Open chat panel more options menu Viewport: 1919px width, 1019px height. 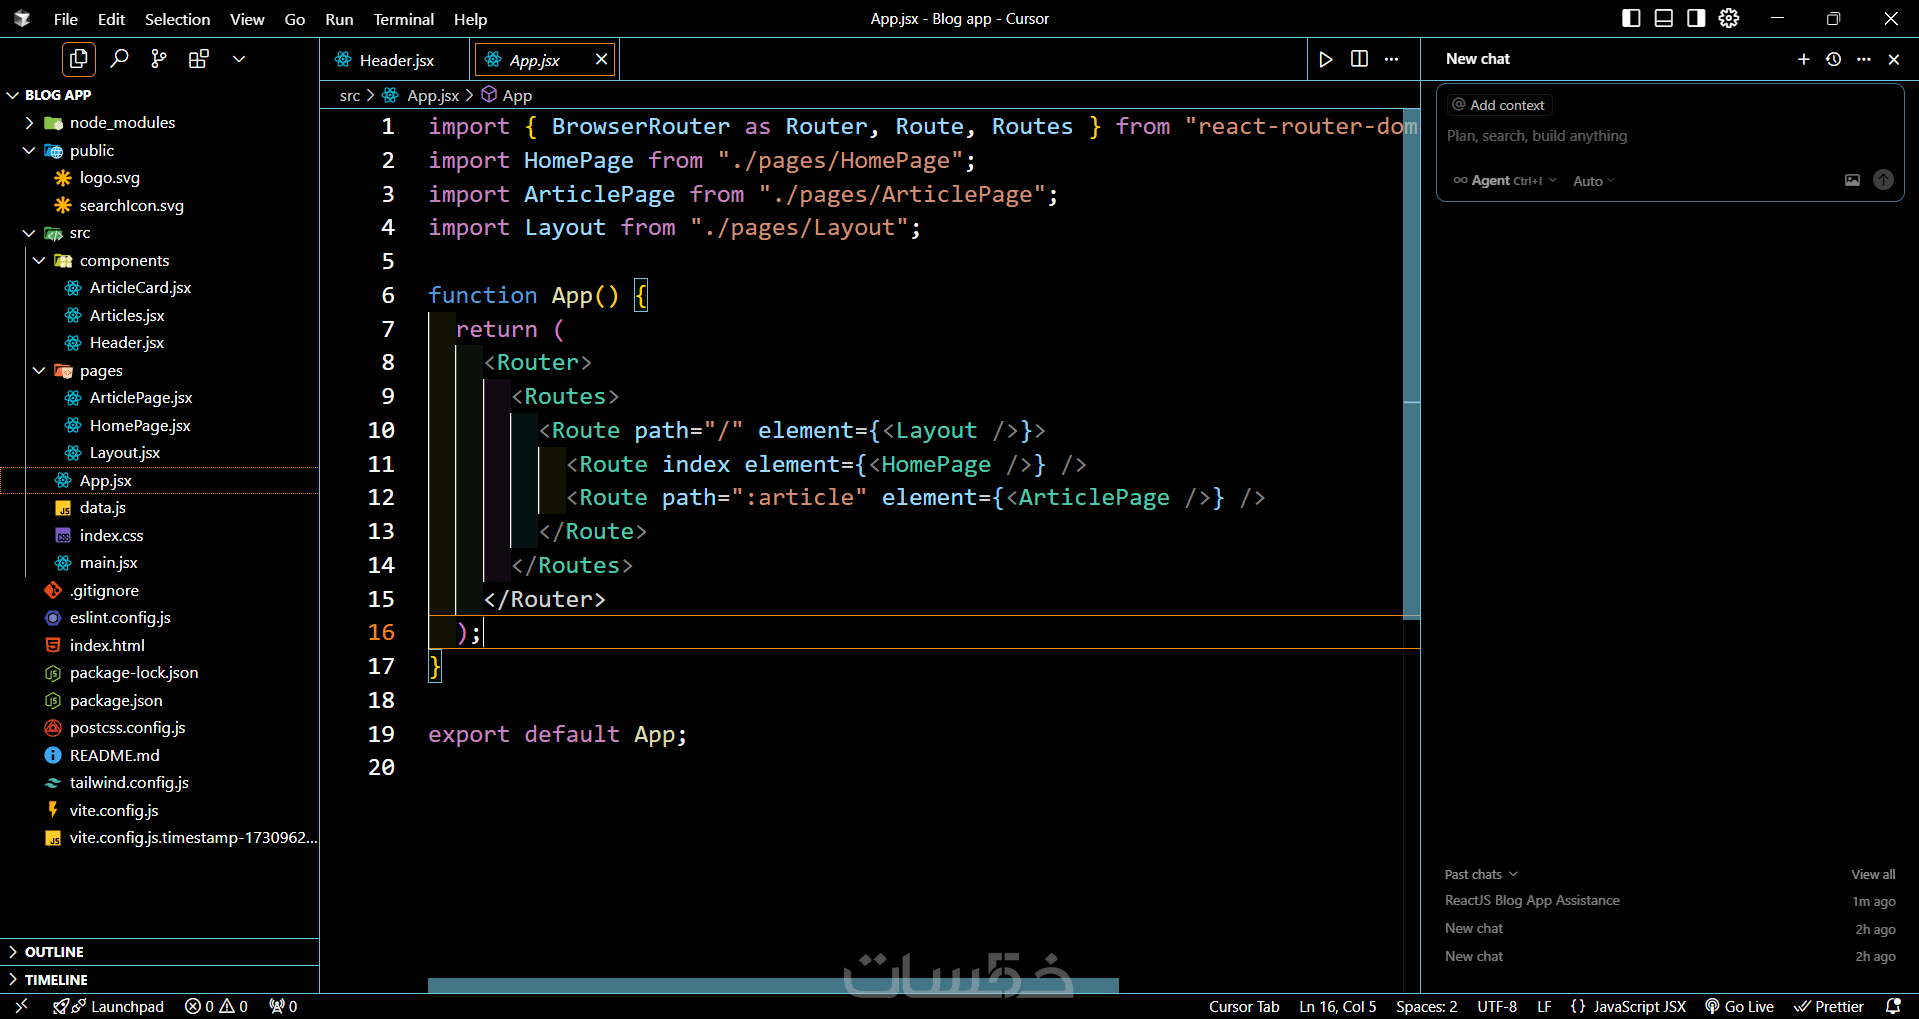tap(1864, 59)
